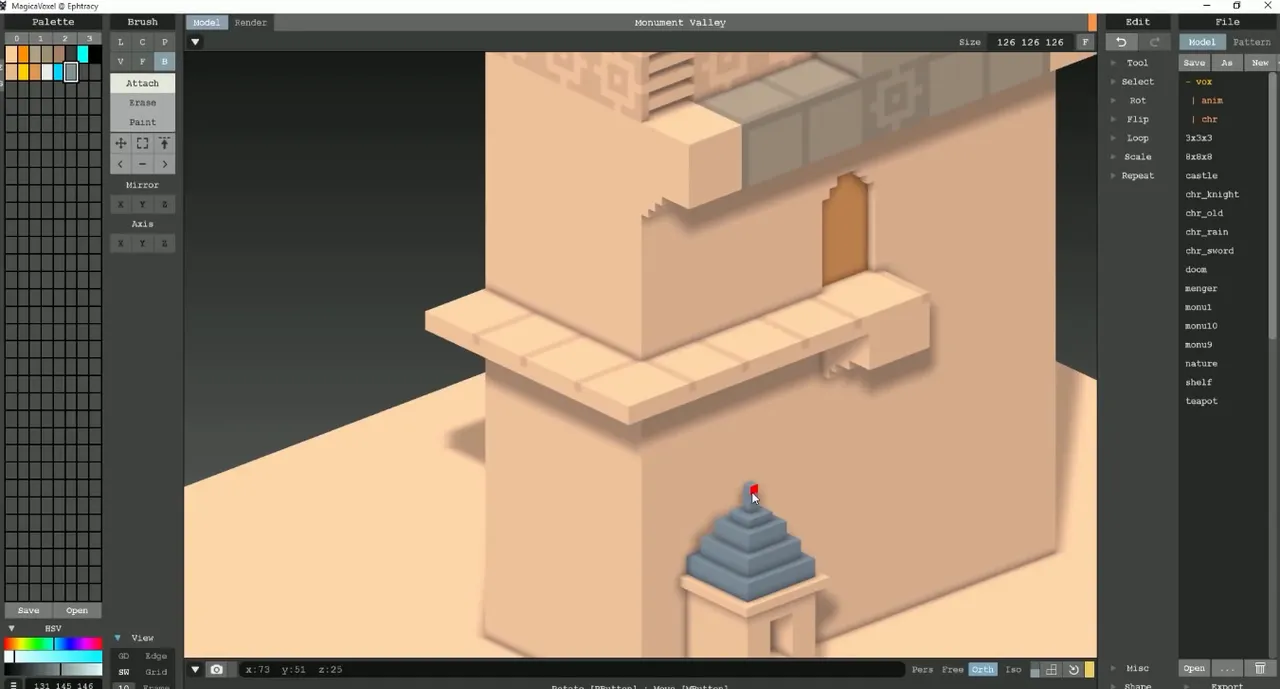Click the ellipsis button beside Open in File panel
Viewport: 1280px width, 689px height.
[x=1227, y=668]
